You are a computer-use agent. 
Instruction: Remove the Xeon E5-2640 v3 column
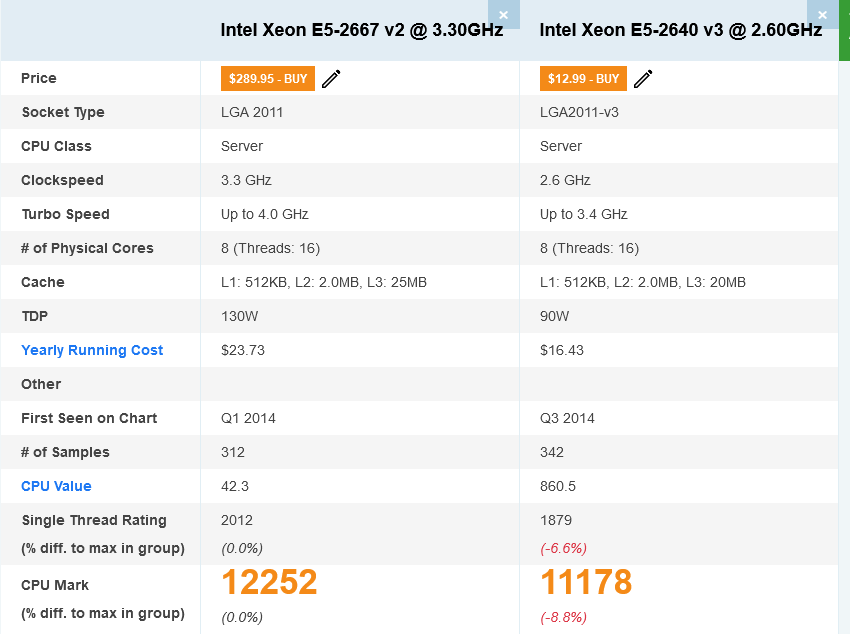[x=822, y=14]
